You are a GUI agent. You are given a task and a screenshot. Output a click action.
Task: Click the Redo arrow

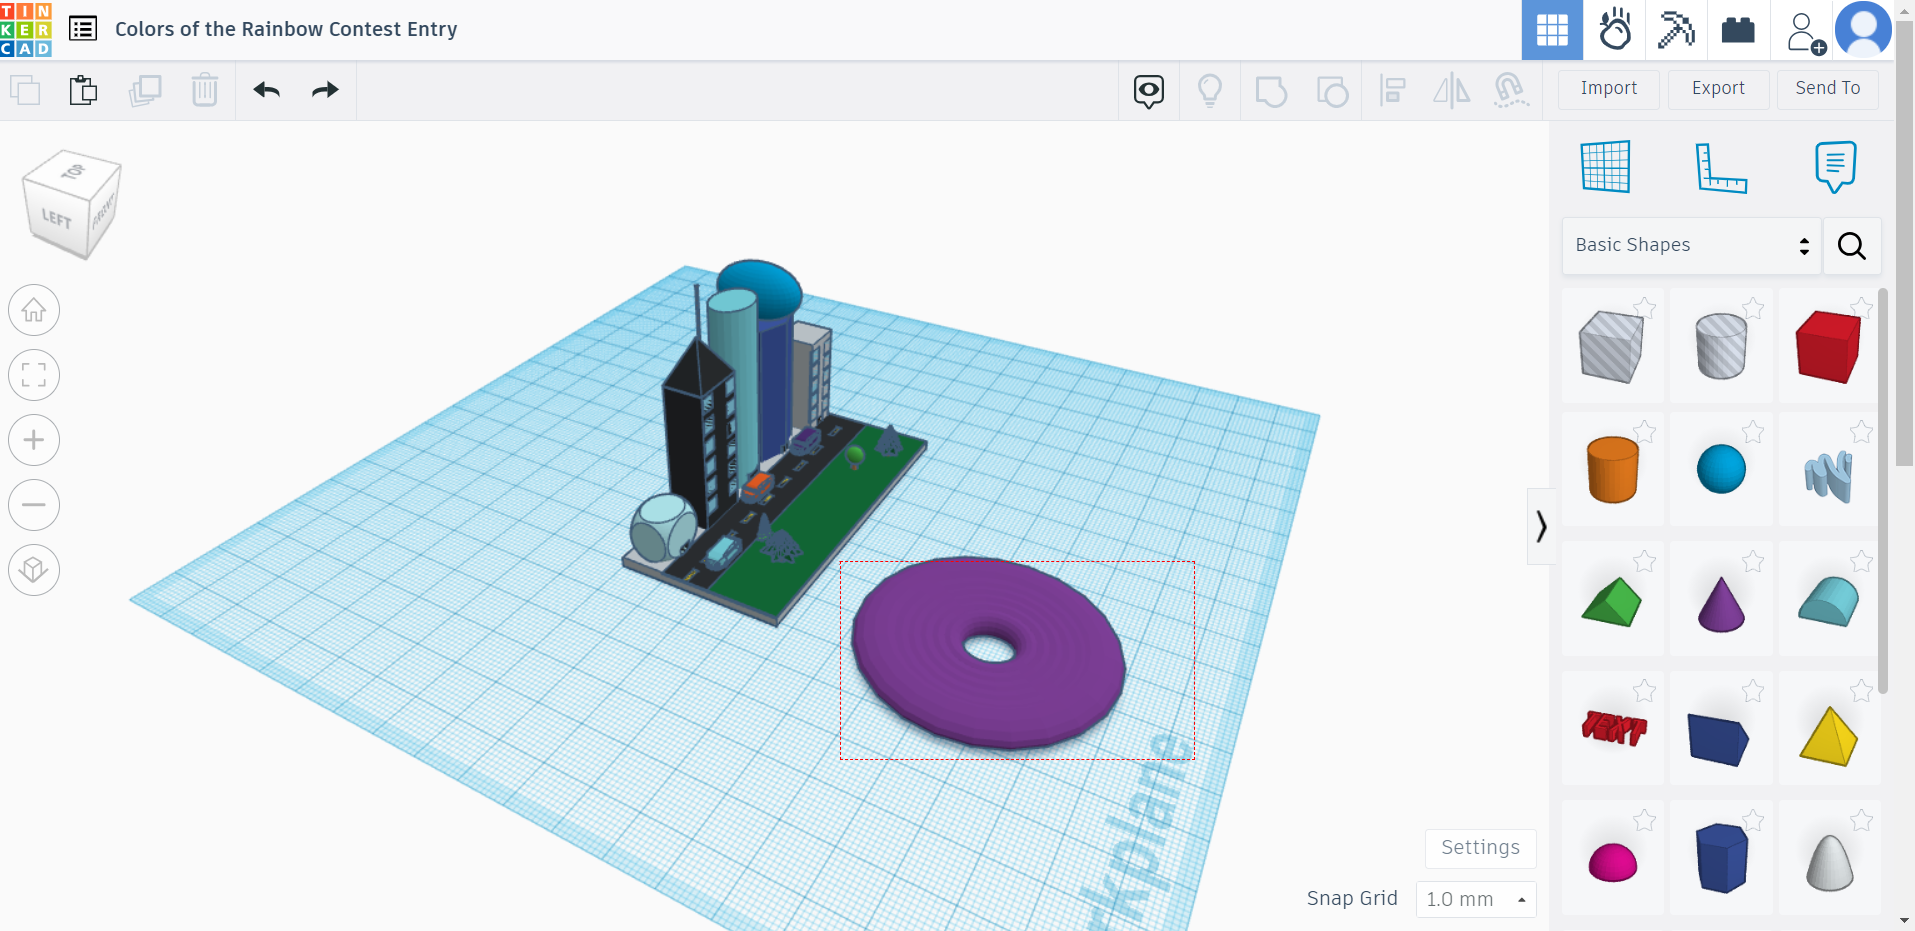pyautogui.click(x=324, y=90)
